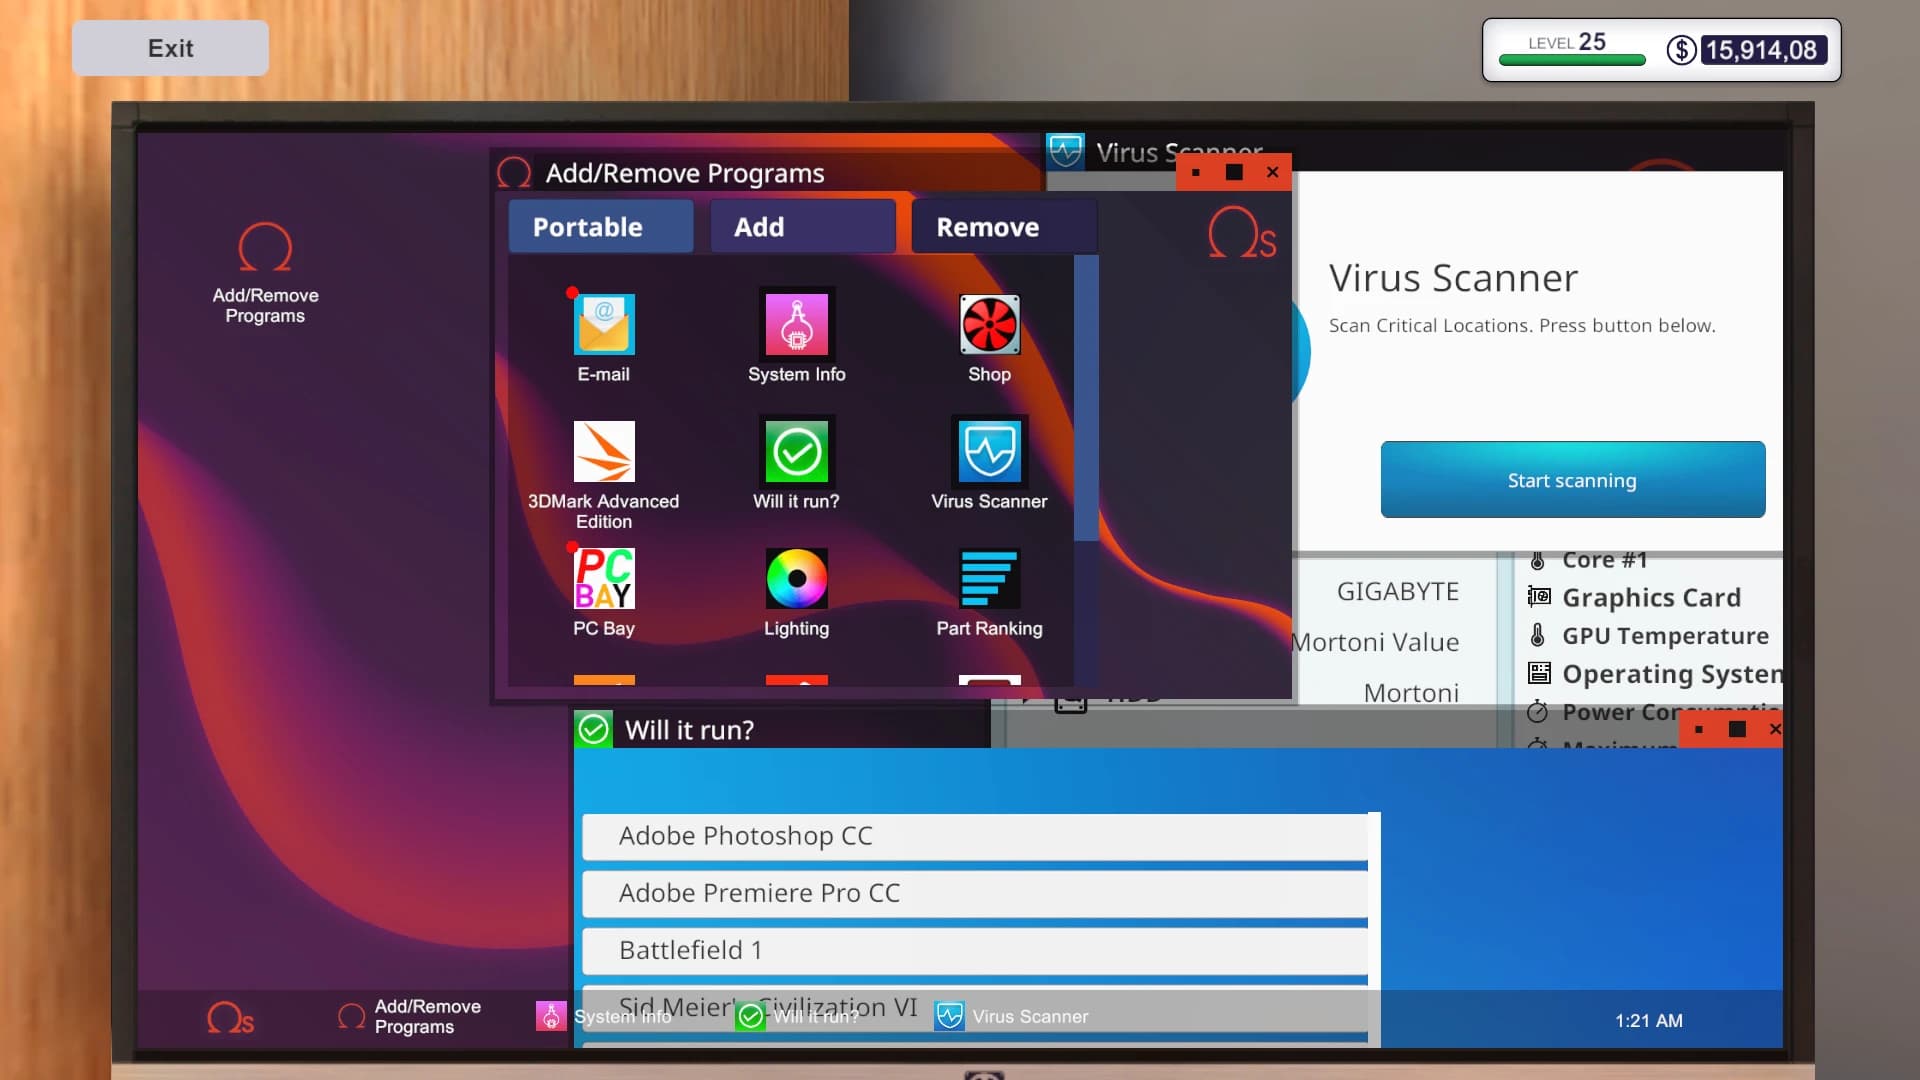Launch System Info from program list
The width and height of the screenshot is (1920, 1080).
coord(797,325)
